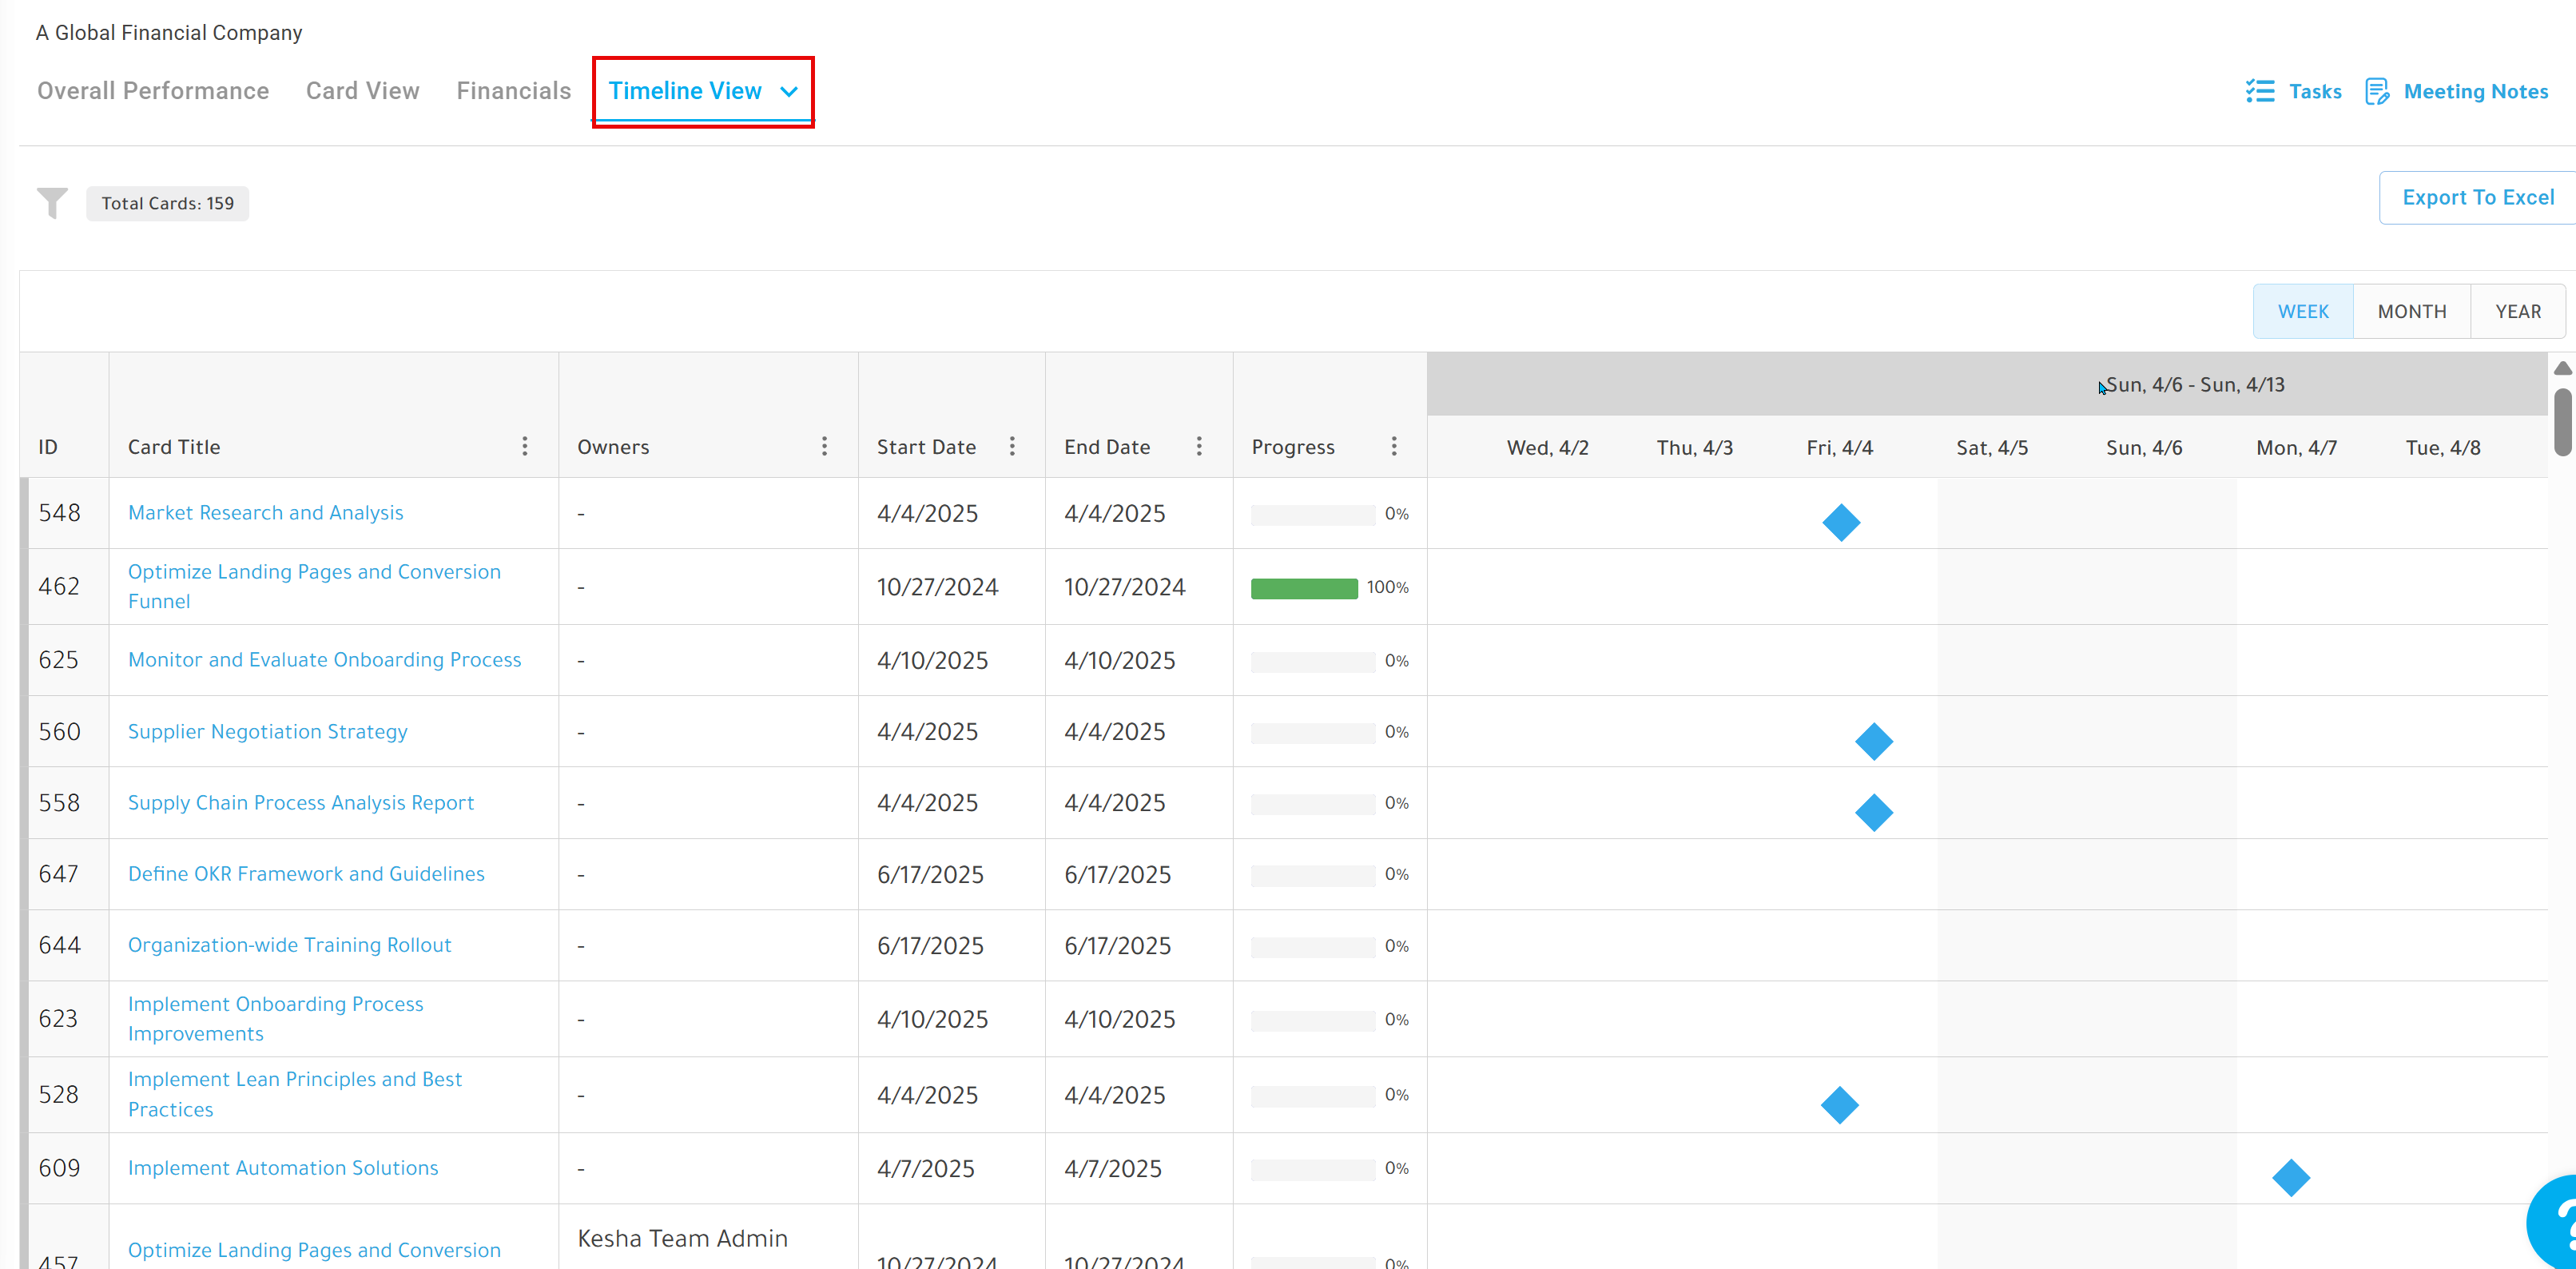Open the filter funnel icon

pos(52,203)
